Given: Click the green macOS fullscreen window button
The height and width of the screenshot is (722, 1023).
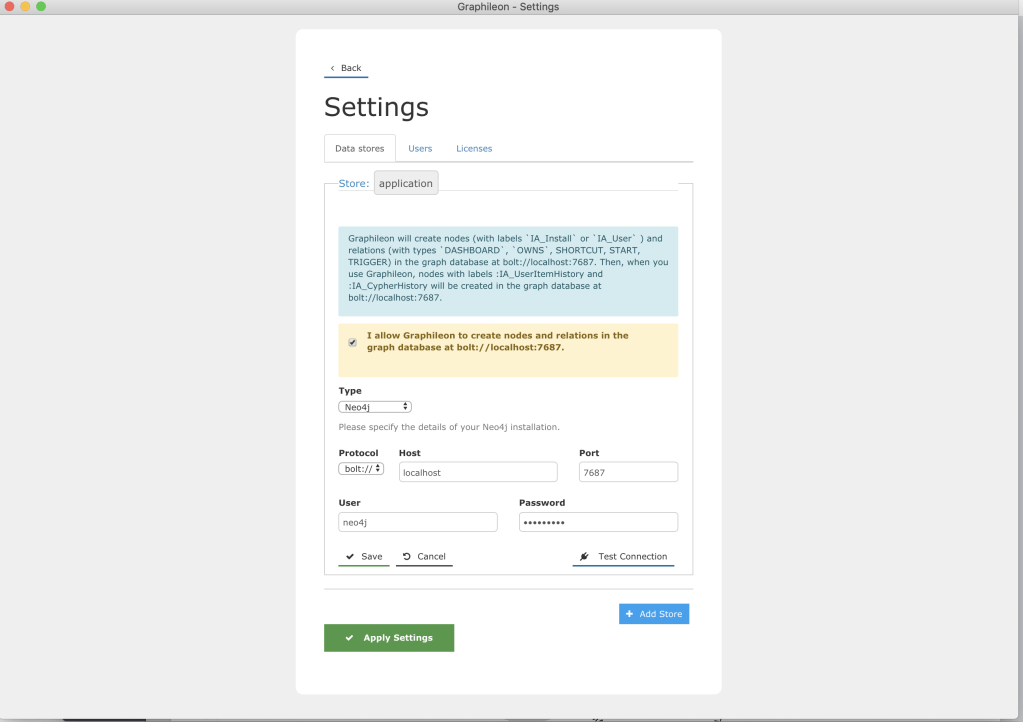Looking at the screenshot, I should click(41, 7).
